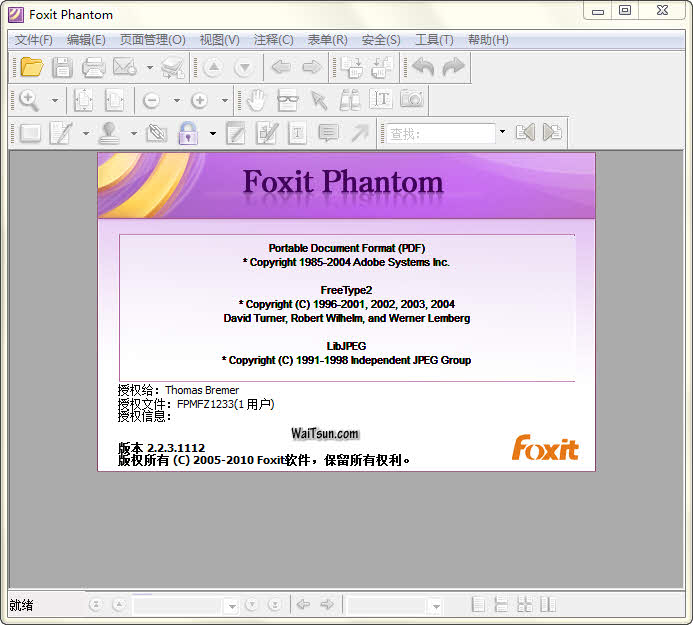This screenshot has width=693, height=625.
Task: Click the padlock security icon
Action: pyautogui.click(x=187, y=133)
